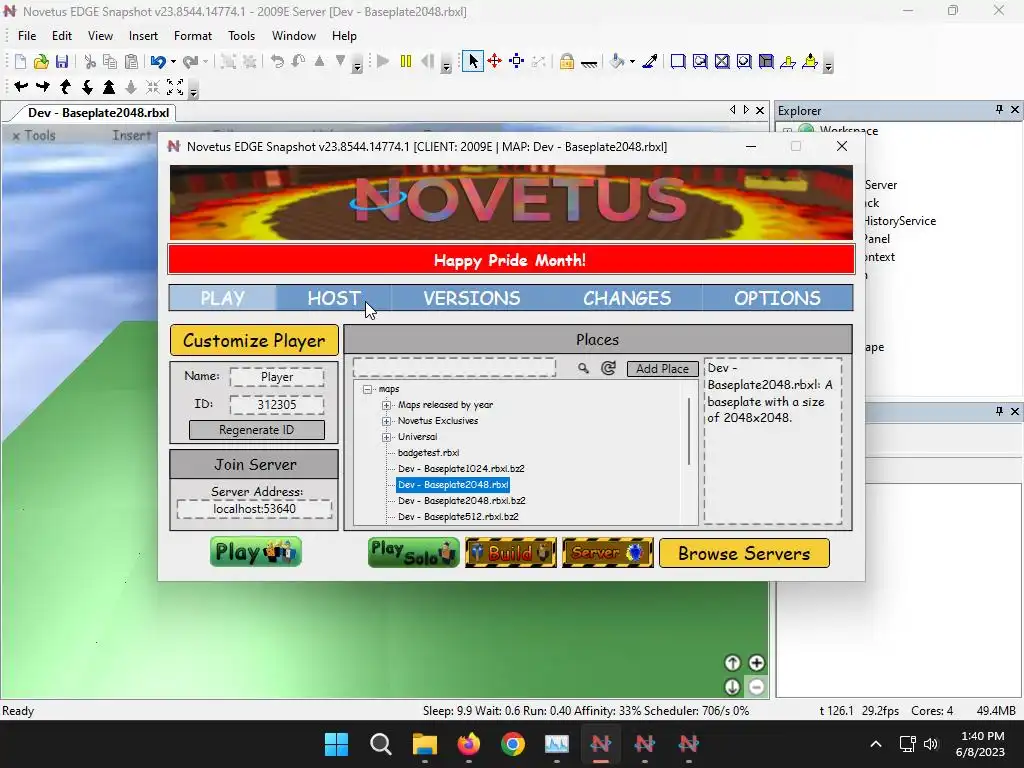Switch to the VERSIONS tab
Screen dimensions: 1024x768
tap(472, 298)
